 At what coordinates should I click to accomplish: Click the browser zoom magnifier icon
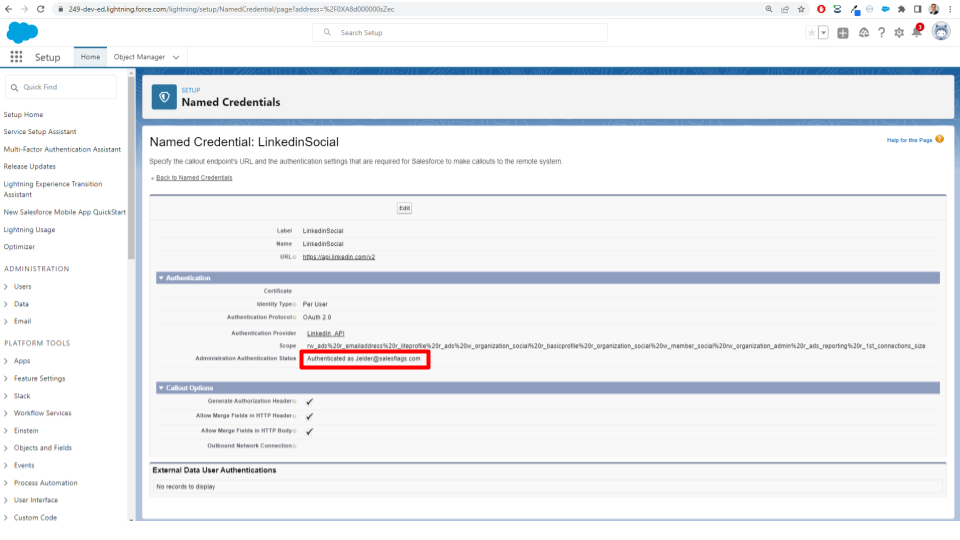click(x=769, y=9)
